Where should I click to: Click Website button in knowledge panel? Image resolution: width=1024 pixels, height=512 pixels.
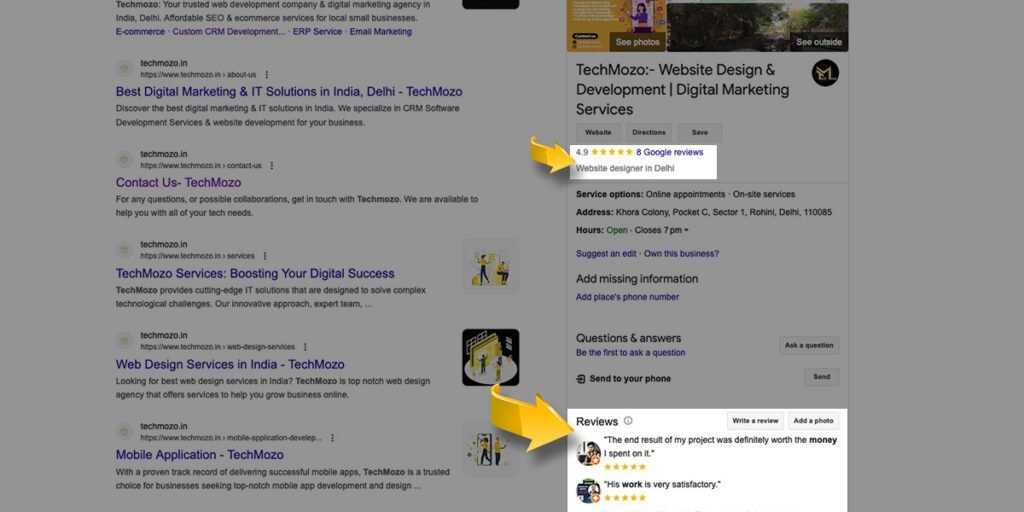(598, 133)
